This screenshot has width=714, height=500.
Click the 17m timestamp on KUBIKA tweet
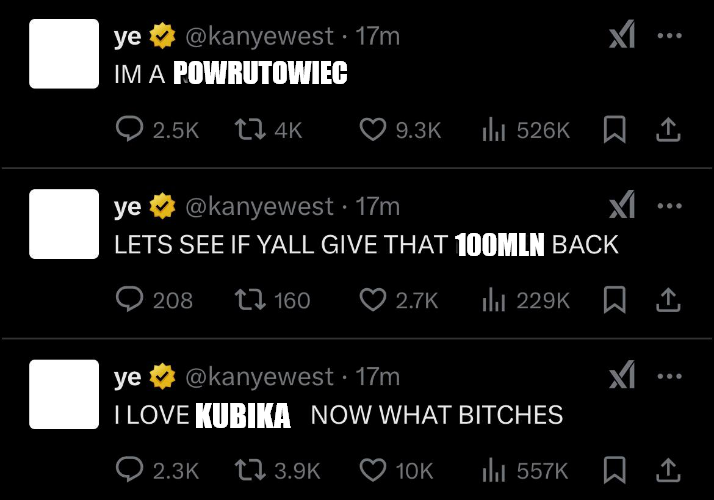[378, 376]
